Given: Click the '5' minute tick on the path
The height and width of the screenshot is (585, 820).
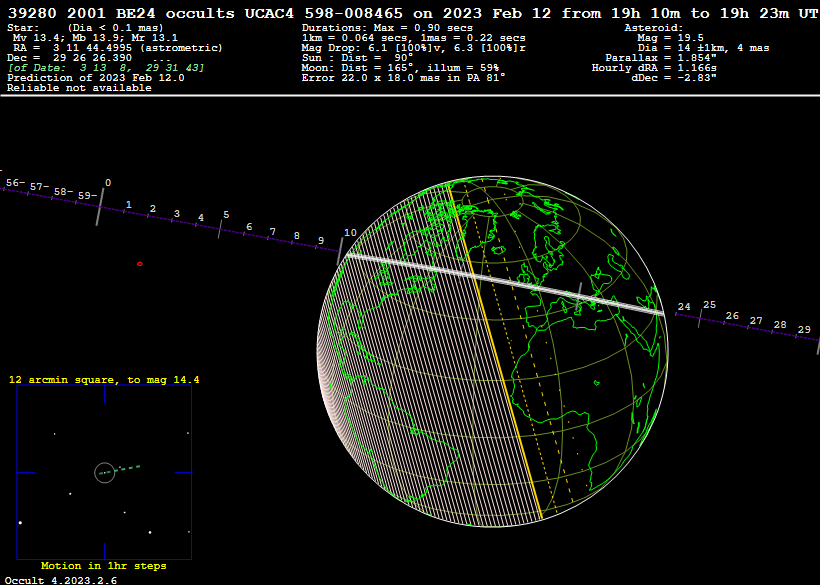Looking at the screenshot, I should click(x=220, y=229).
